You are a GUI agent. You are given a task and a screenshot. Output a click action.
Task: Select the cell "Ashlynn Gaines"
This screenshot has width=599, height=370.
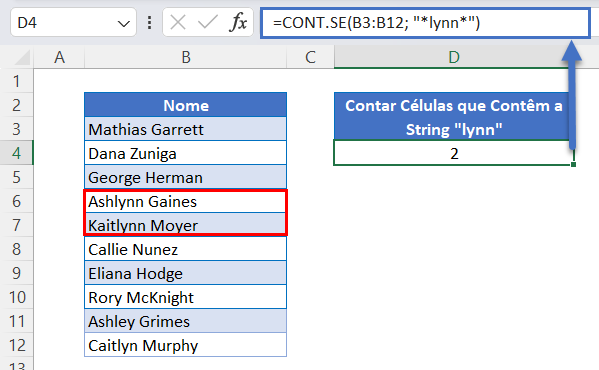pos(186,201)
